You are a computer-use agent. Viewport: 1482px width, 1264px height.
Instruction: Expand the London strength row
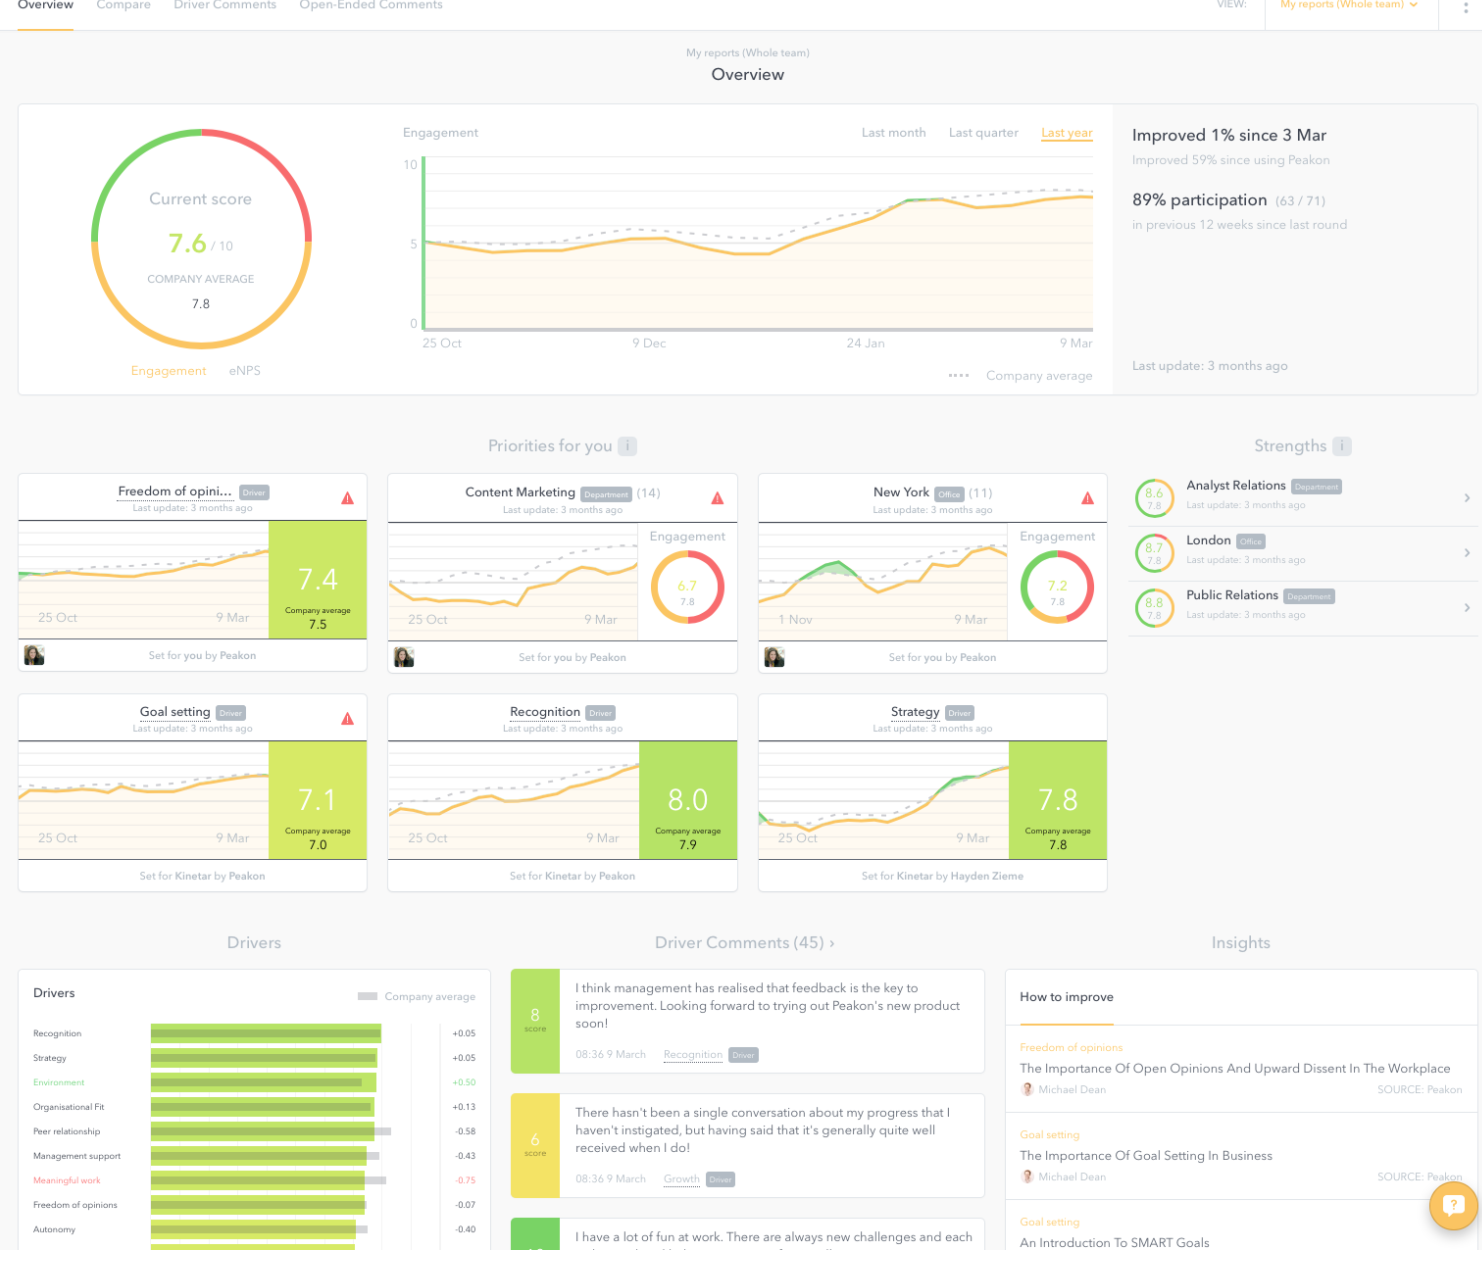pyautogui.click(x=1466, y=553)
